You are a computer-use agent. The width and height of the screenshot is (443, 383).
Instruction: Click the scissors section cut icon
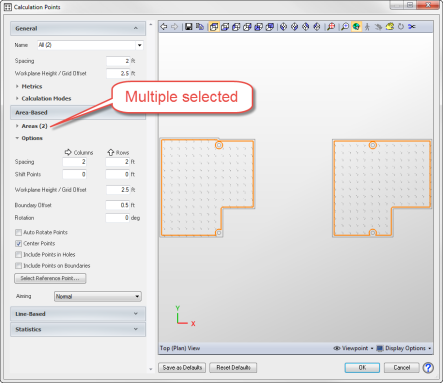412,27
